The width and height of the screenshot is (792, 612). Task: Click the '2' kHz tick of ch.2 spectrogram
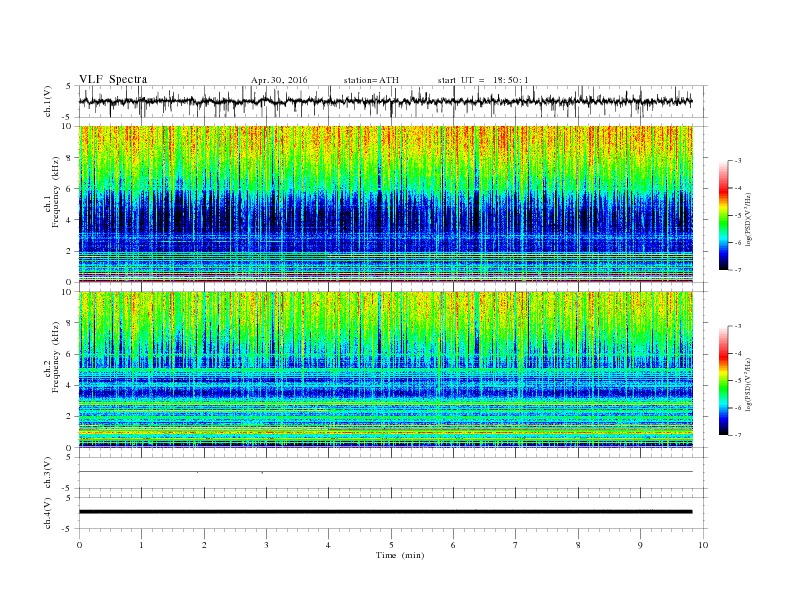(x=69, y=417)
